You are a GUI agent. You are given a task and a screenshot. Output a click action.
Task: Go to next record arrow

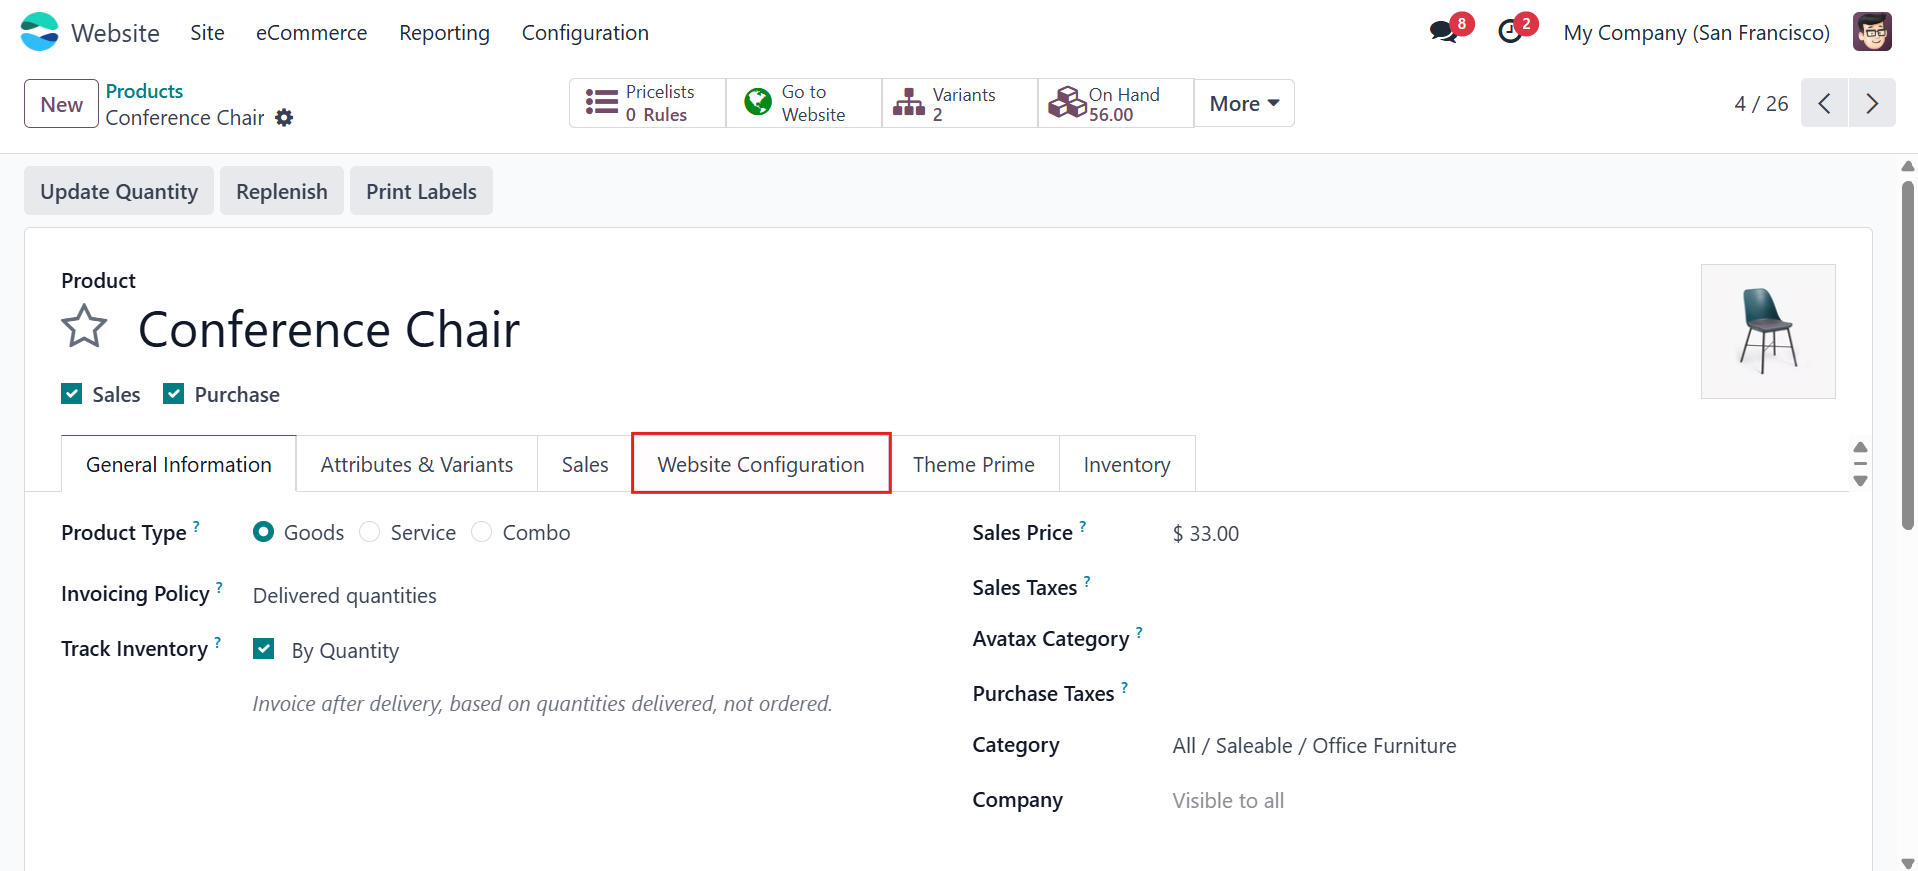[x=1872, y=103]
